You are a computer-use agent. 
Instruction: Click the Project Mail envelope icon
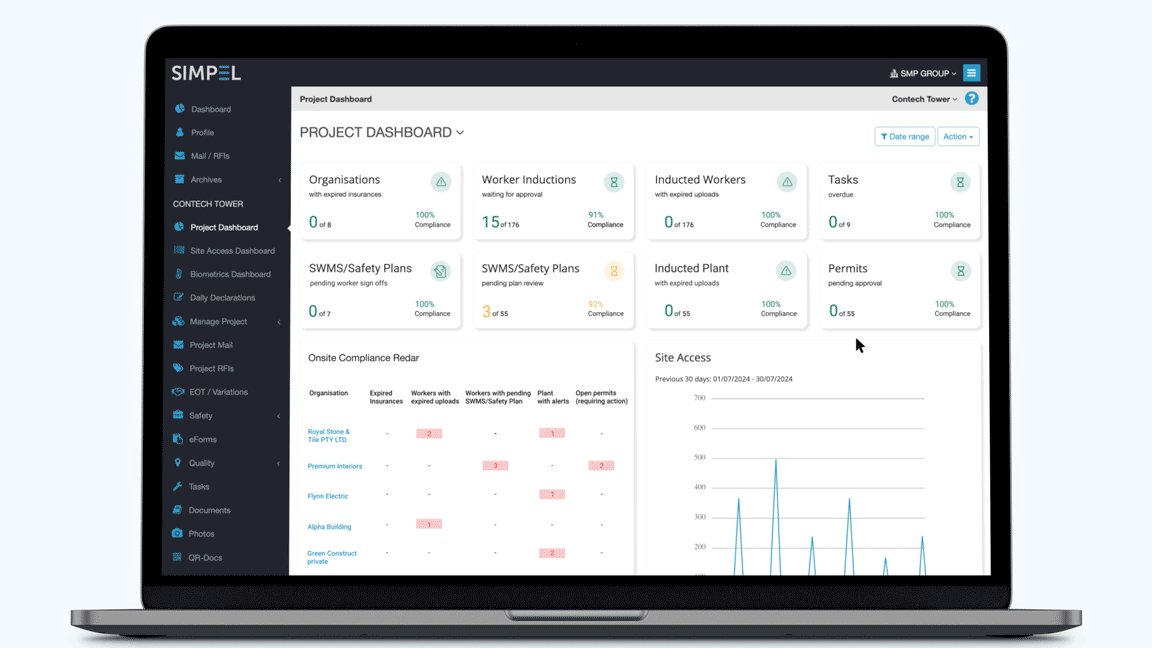(x=178, y=344)
